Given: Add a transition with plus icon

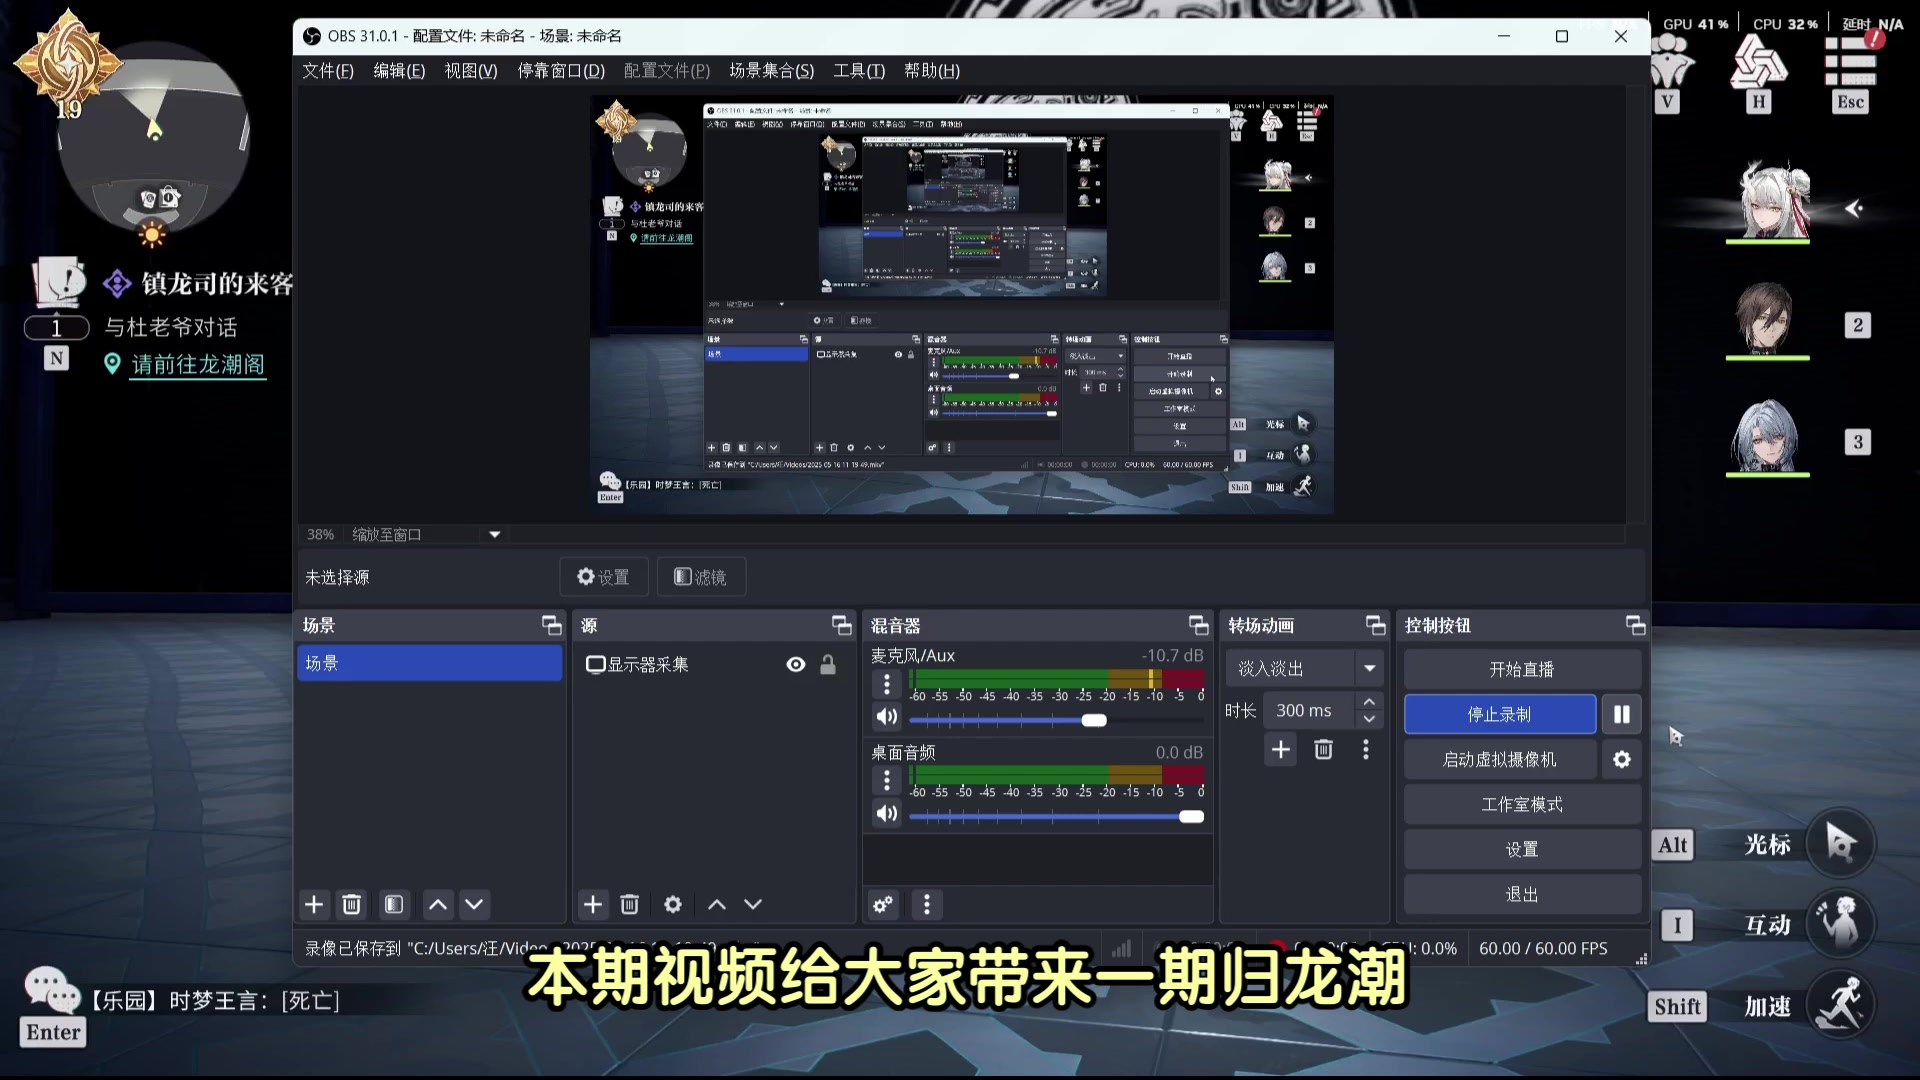Looking at the screenshot, I should click(1281, 750).
